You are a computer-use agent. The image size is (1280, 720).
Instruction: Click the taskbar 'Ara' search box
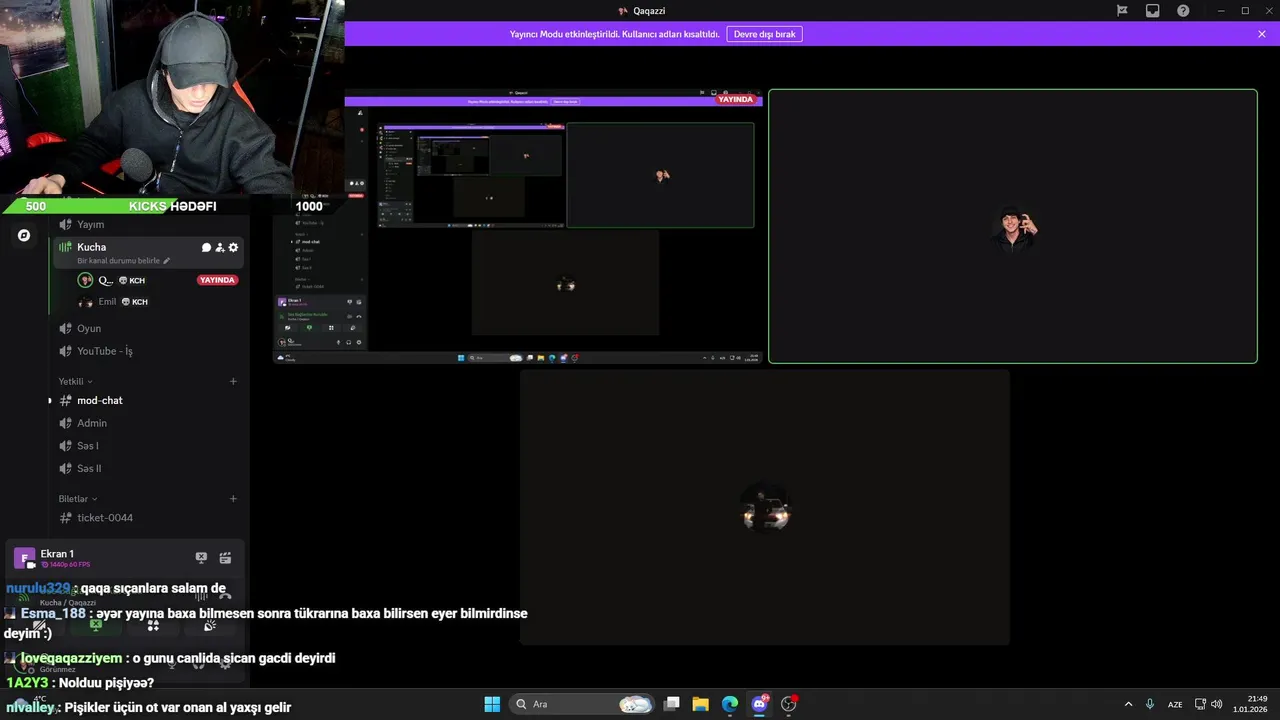582,704
